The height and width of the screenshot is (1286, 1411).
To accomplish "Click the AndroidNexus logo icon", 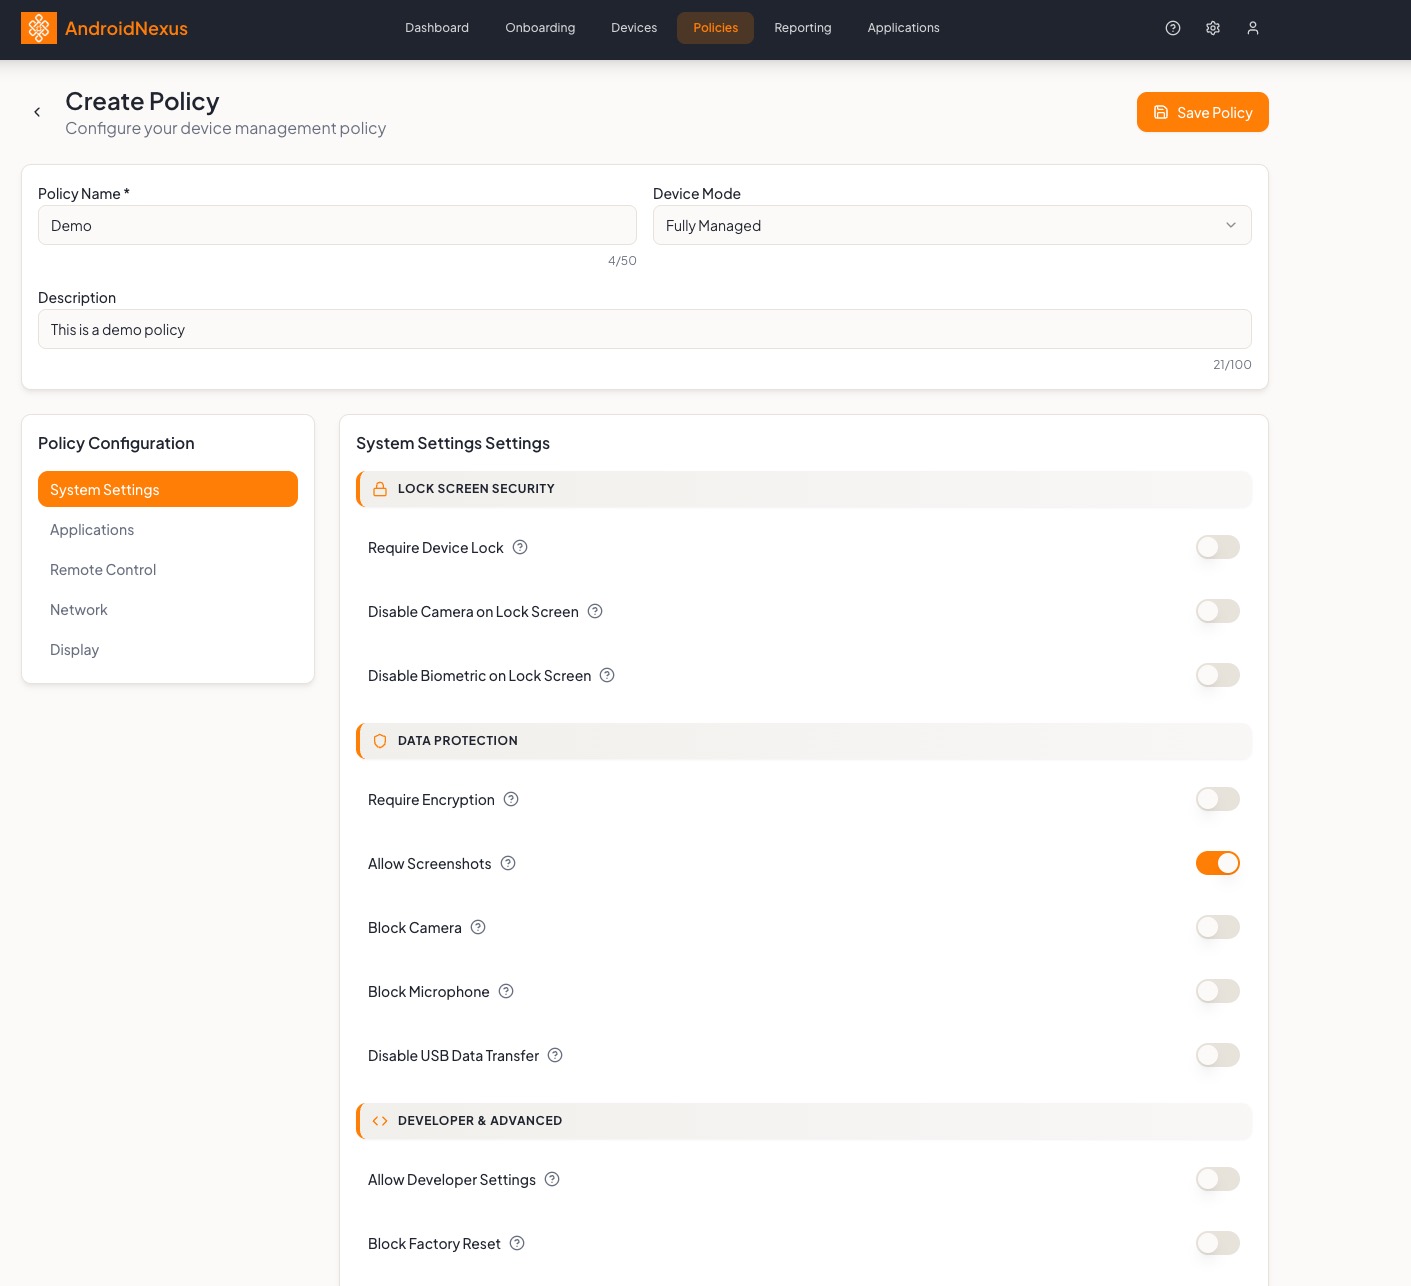I will coord(39,28).
